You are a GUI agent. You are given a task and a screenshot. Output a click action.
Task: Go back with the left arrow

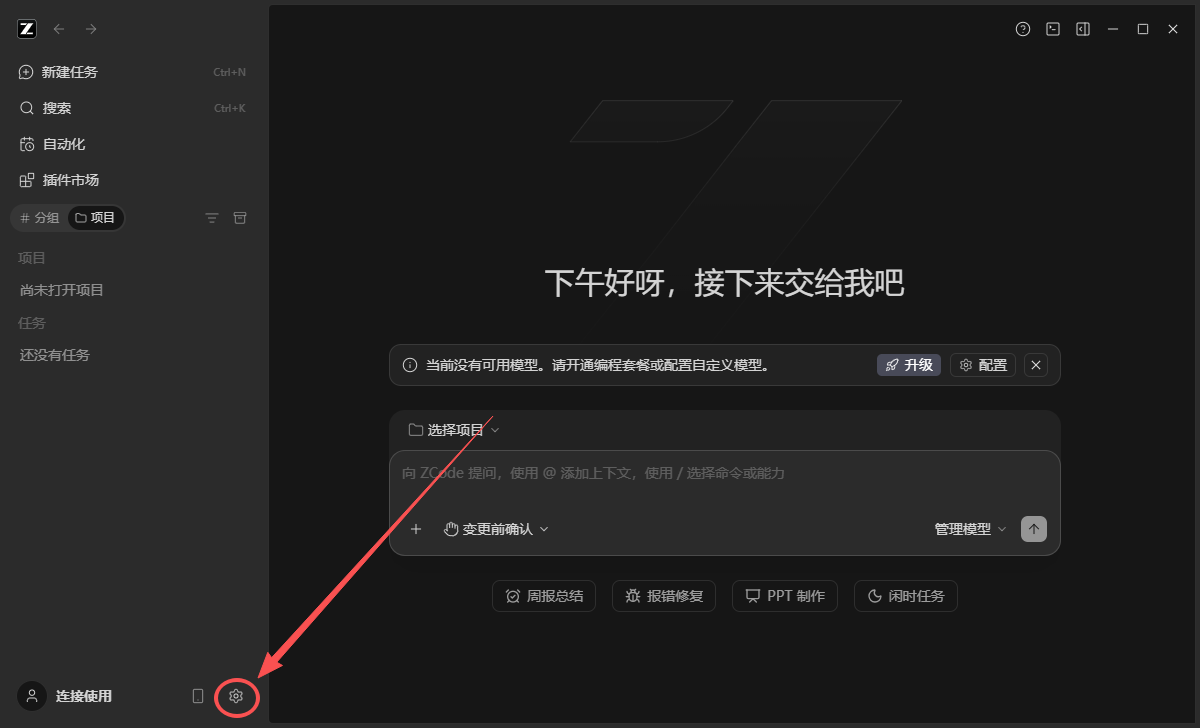coord(59,29)
